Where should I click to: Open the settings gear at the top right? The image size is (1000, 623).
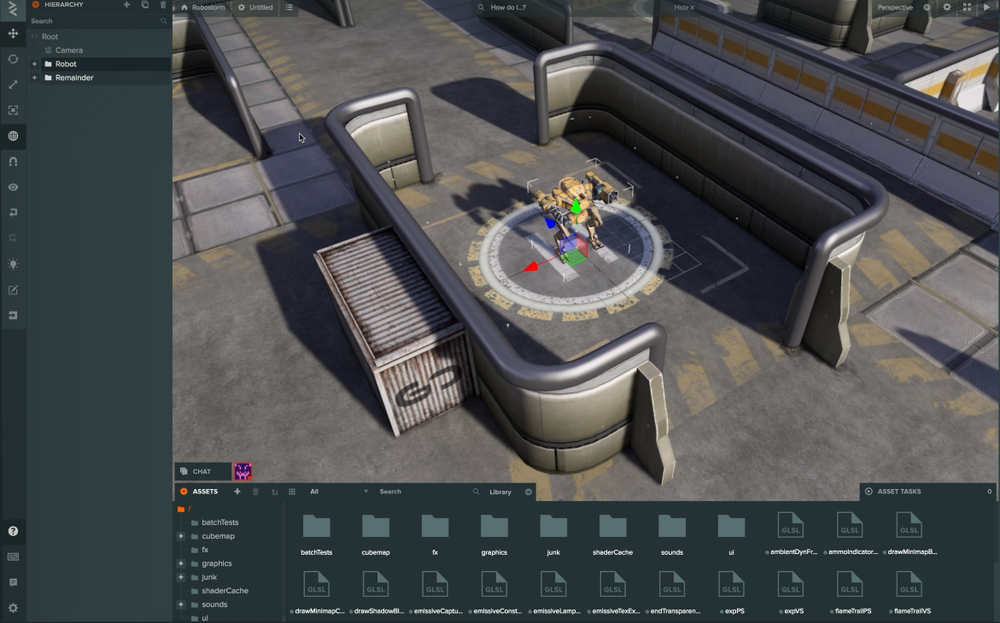(x=947, y=7)
